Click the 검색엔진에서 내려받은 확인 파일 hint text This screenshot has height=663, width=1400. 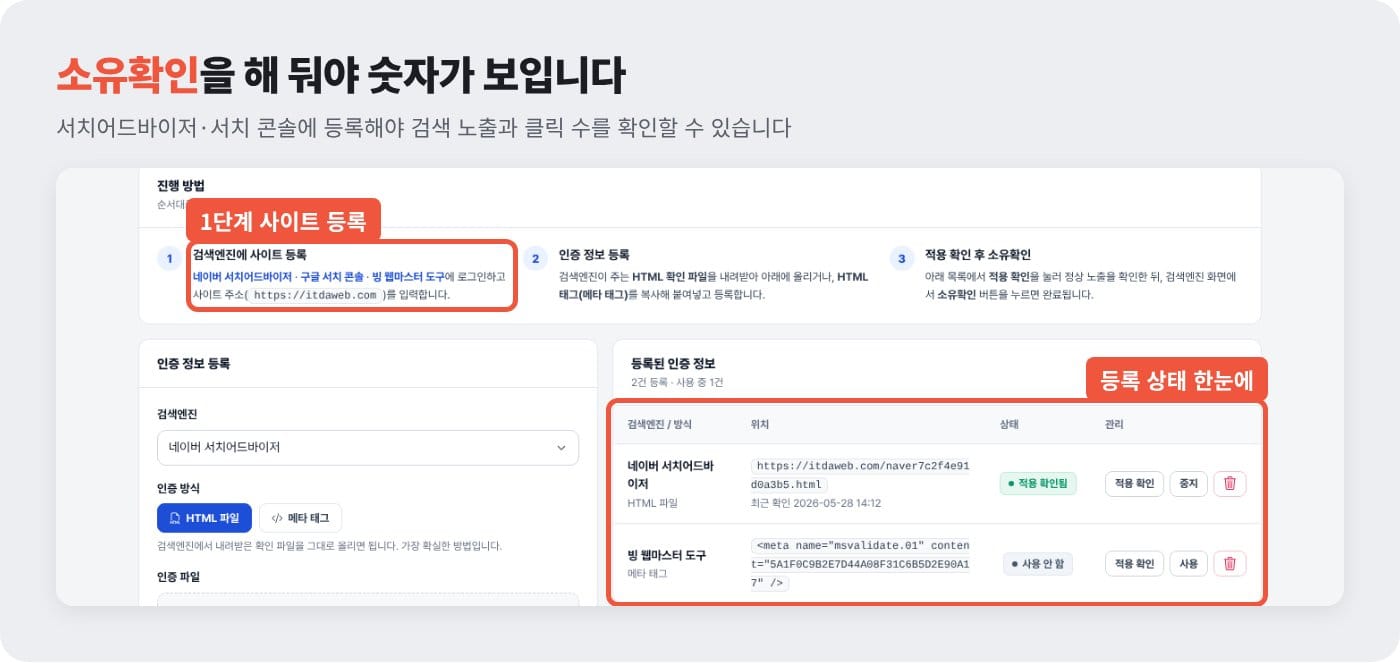[x=329, y=546]
